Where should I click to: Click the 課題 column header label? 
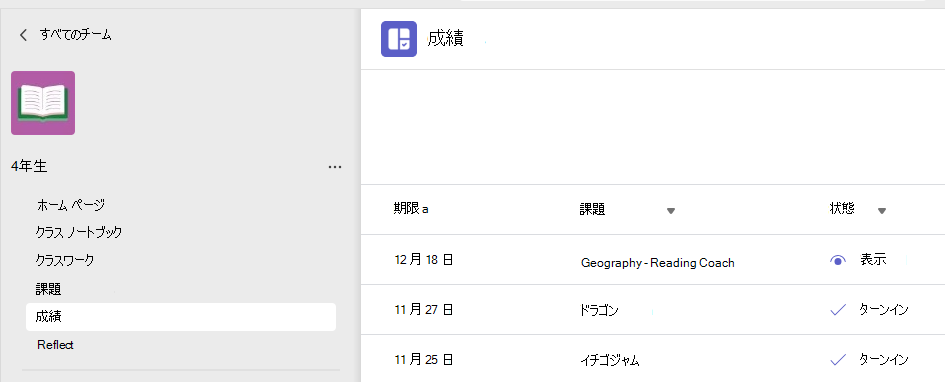click(592, 210)
